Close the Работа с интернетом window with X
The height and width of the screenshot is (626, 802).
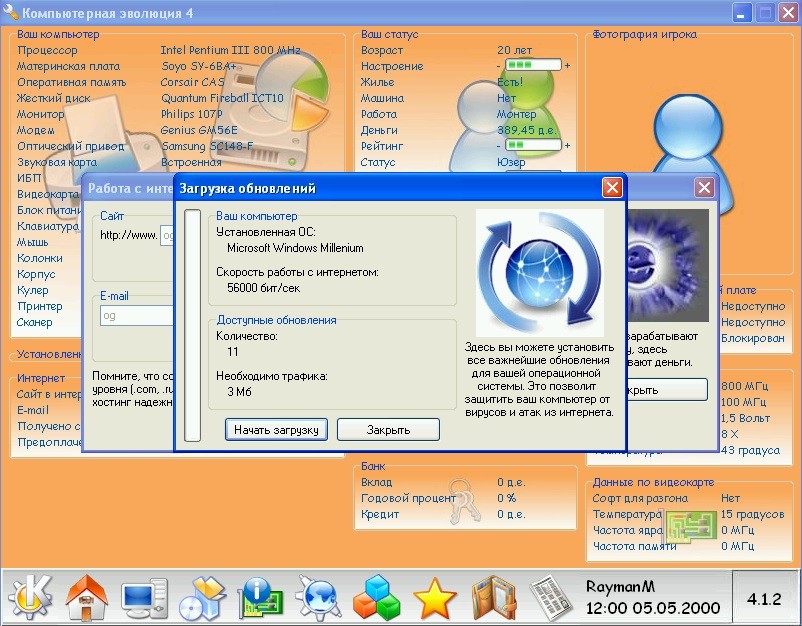[x=704, y=188]
